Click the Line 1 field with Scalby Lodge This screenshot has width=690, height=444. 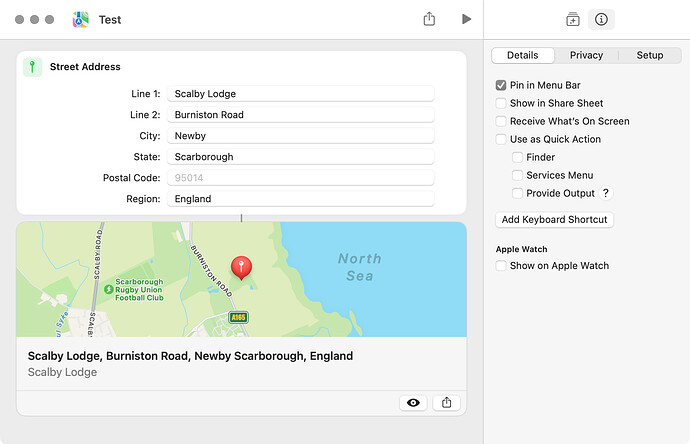click(301, 94)
